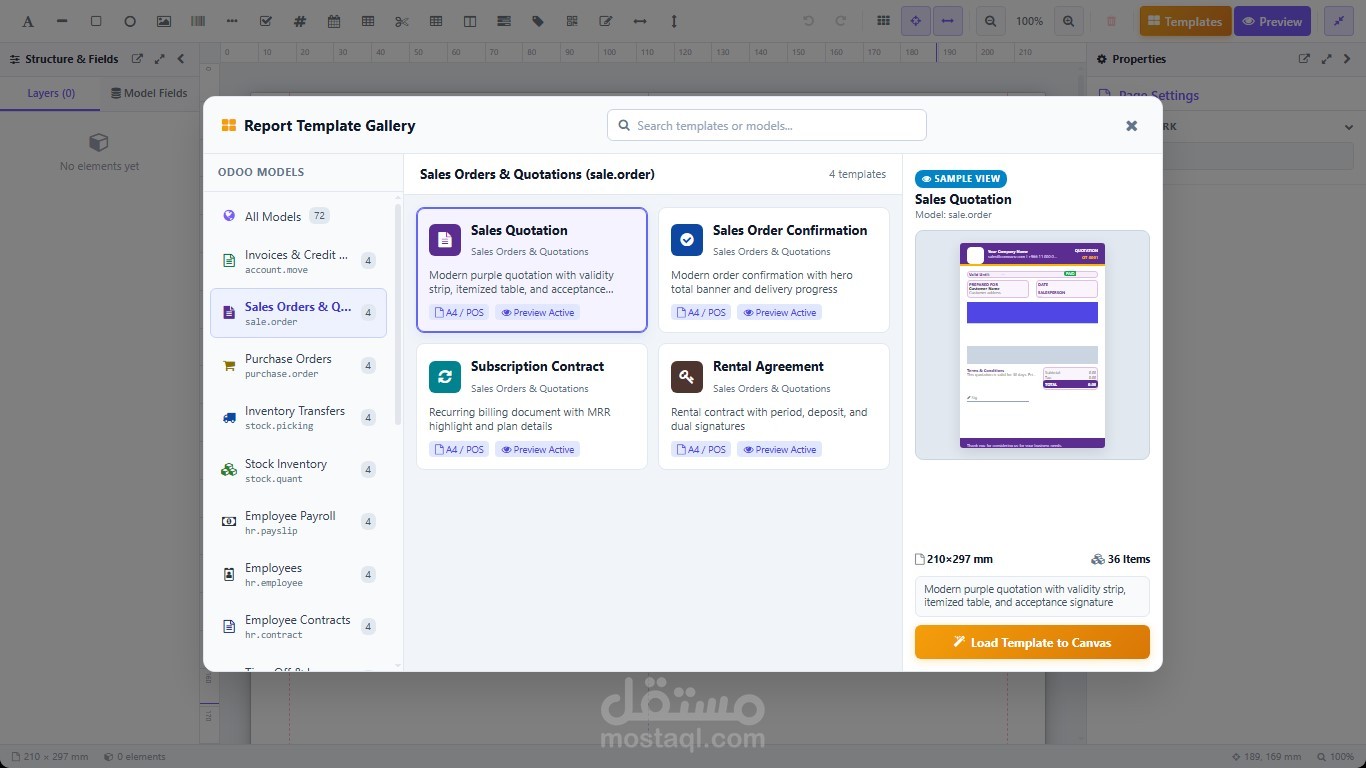1366x768 pixels.
Task: Switch to the Layers (0) tab
Action: tap(50, 93)
